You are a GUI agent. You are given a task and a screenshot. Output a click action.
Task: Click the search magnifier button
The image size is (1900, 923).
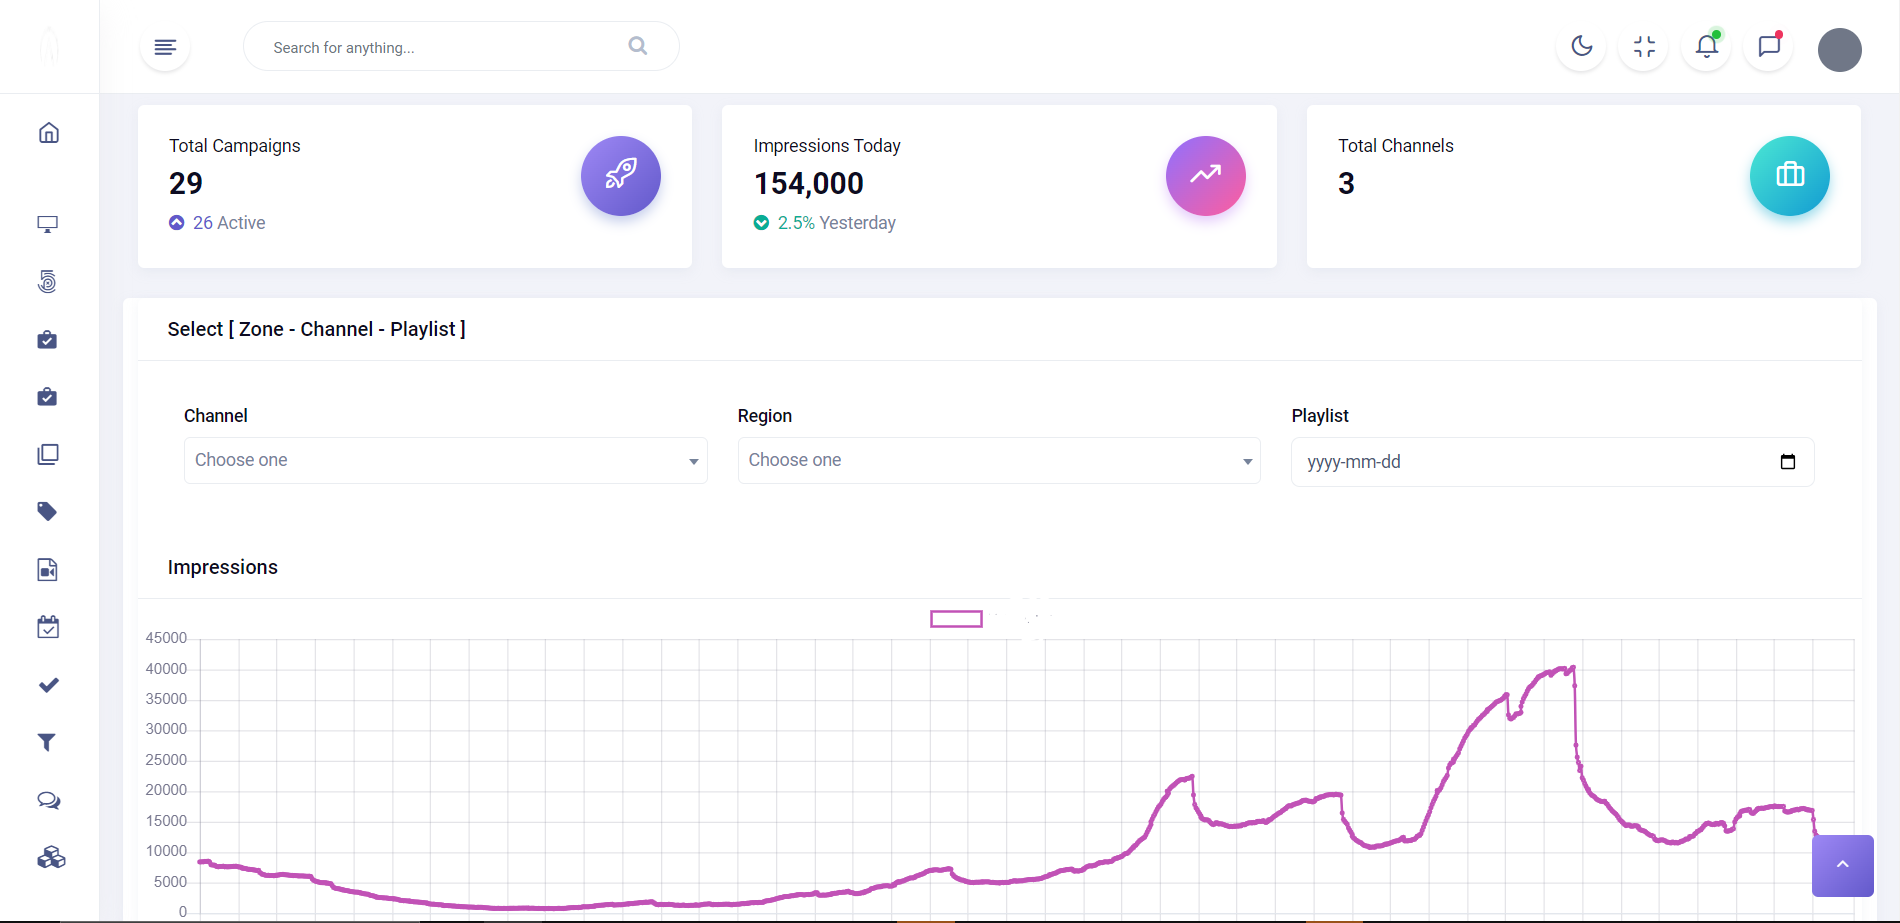point(637,46)
